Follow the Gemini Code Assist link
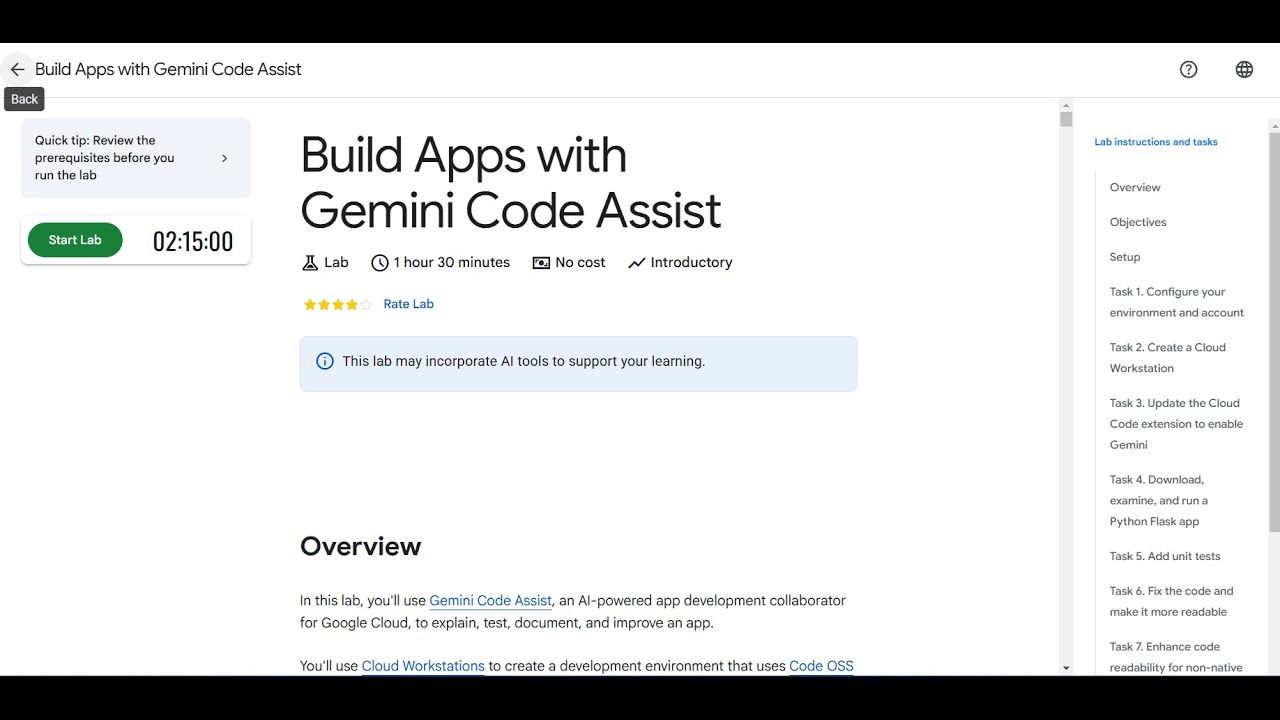This screenshot has height=720, width=1280. 490,601
